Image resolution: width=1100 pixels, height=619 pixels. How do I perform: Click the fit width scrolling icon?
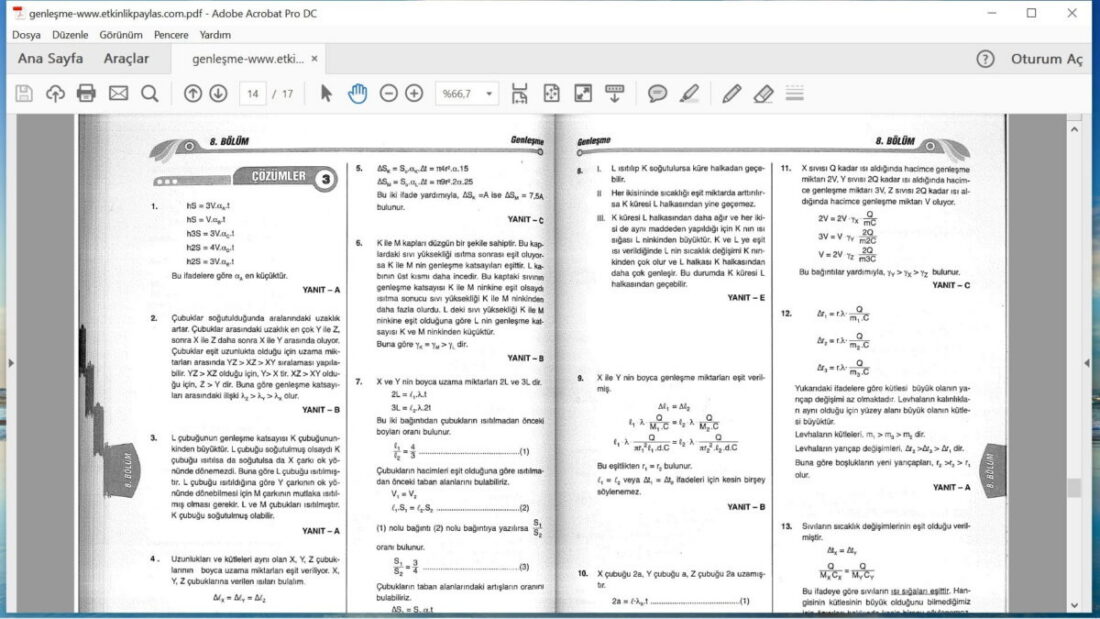point(519,93)
